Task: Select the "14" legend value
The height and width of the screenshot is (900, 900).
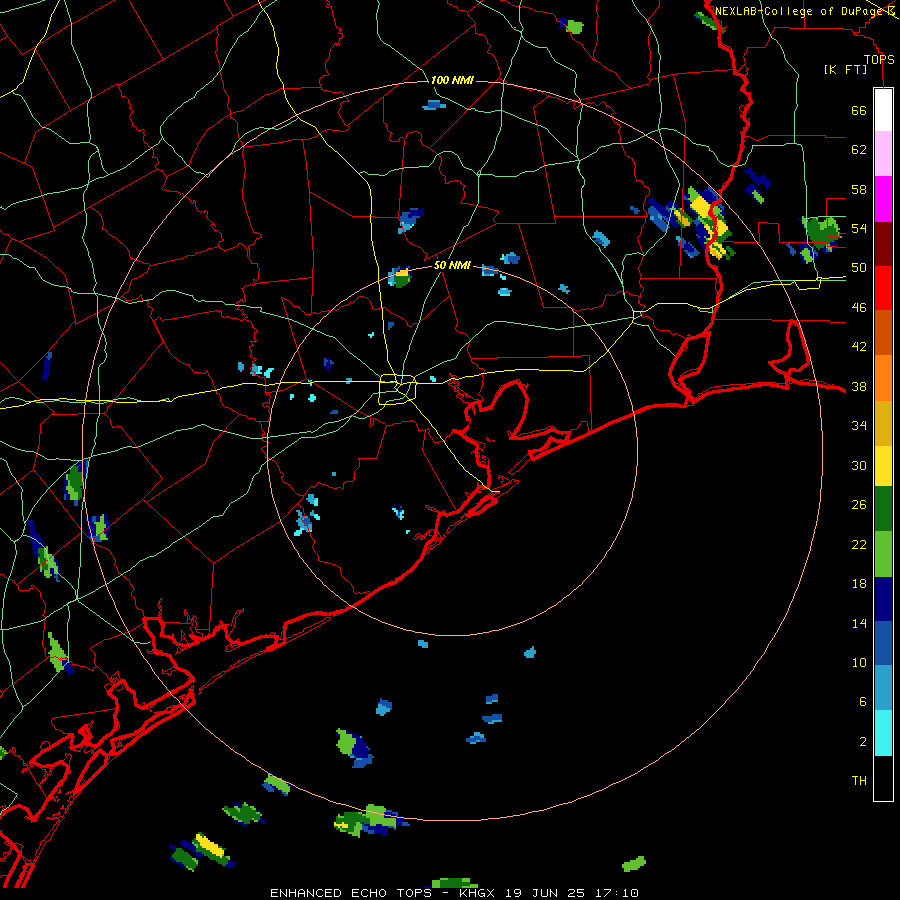Action: point(859,623)
